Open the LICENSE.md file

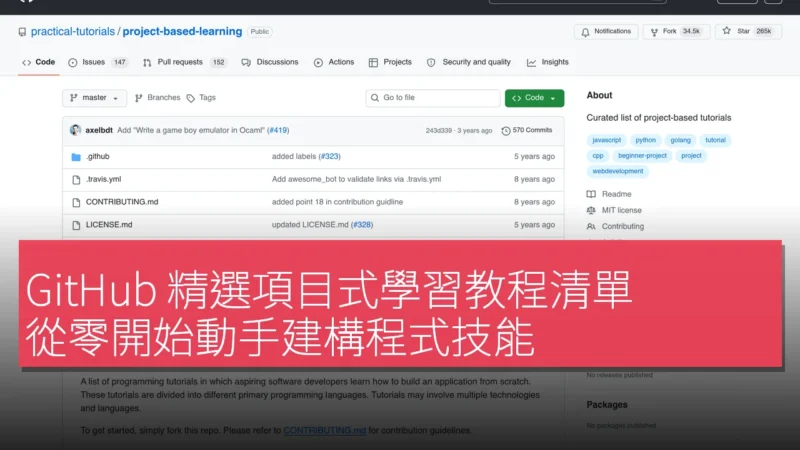[x=109, y=225]
